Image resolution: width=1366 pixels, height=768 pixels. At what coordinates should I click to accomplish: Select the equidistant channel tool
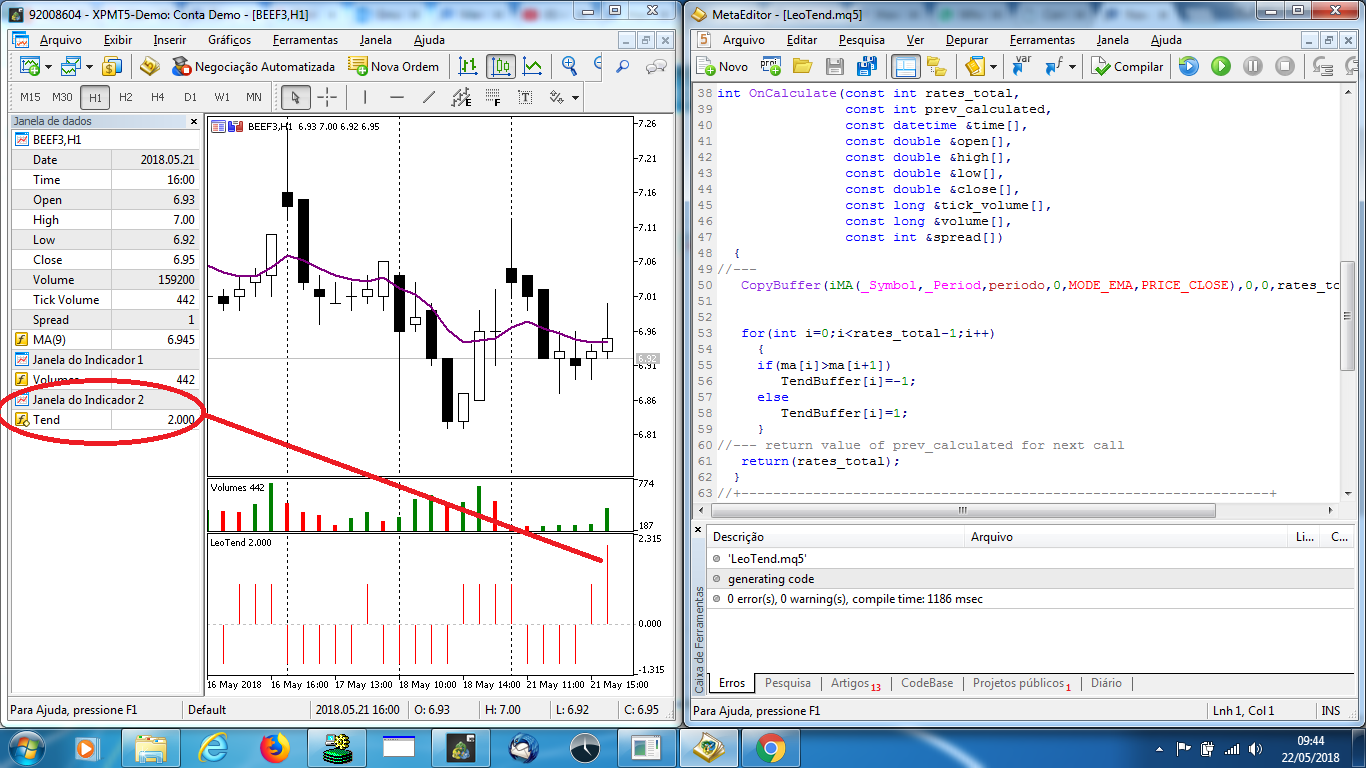(x=461, y=97)
